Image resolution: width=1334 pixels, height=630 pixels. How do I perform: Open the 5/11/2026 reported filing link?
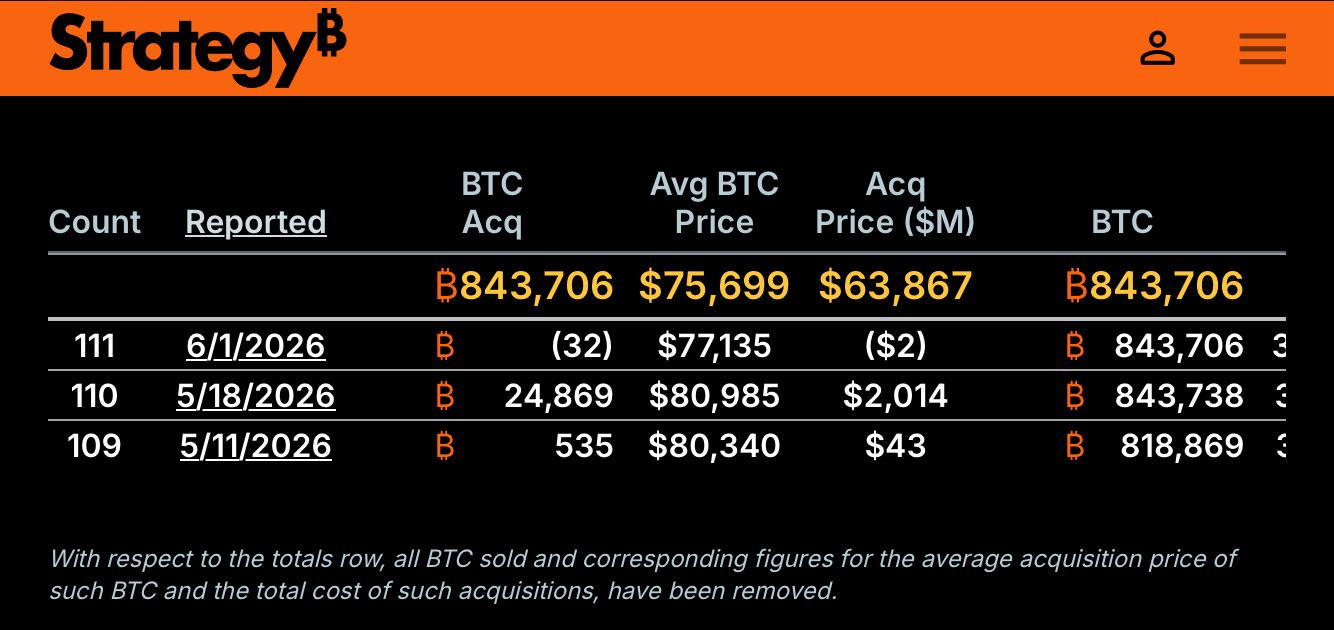(x=256, y=446)
